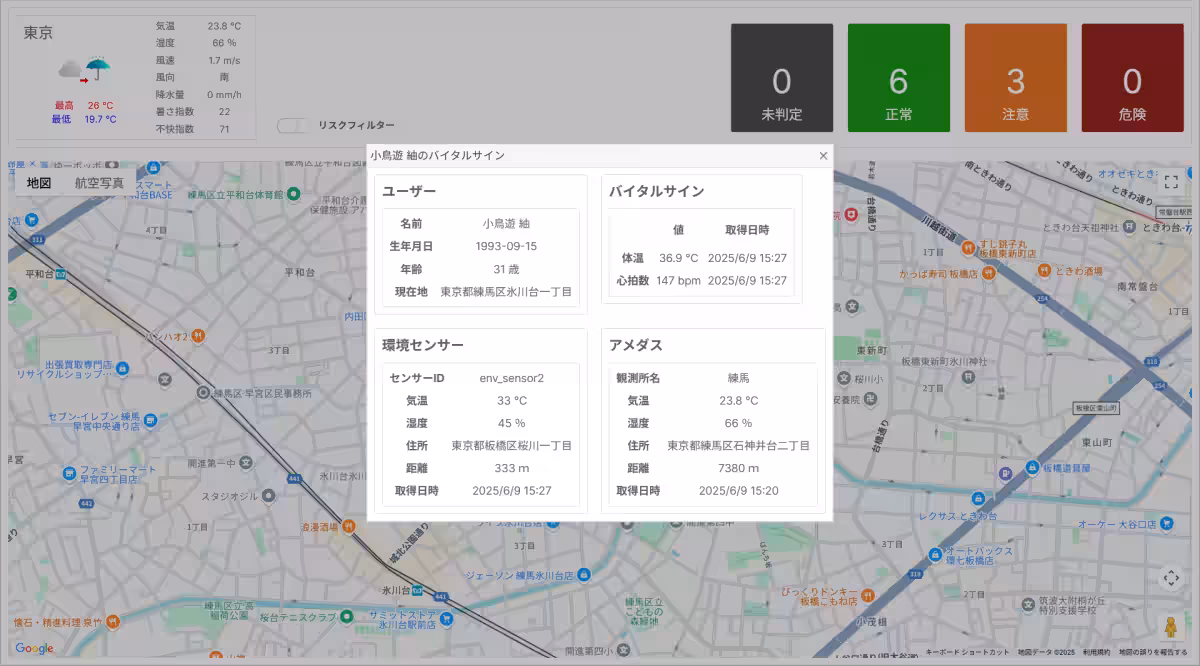The image size is (1200, 666).
Task: Click オーケー 大谷口店 shopping cart marker
Action: 1167,524
